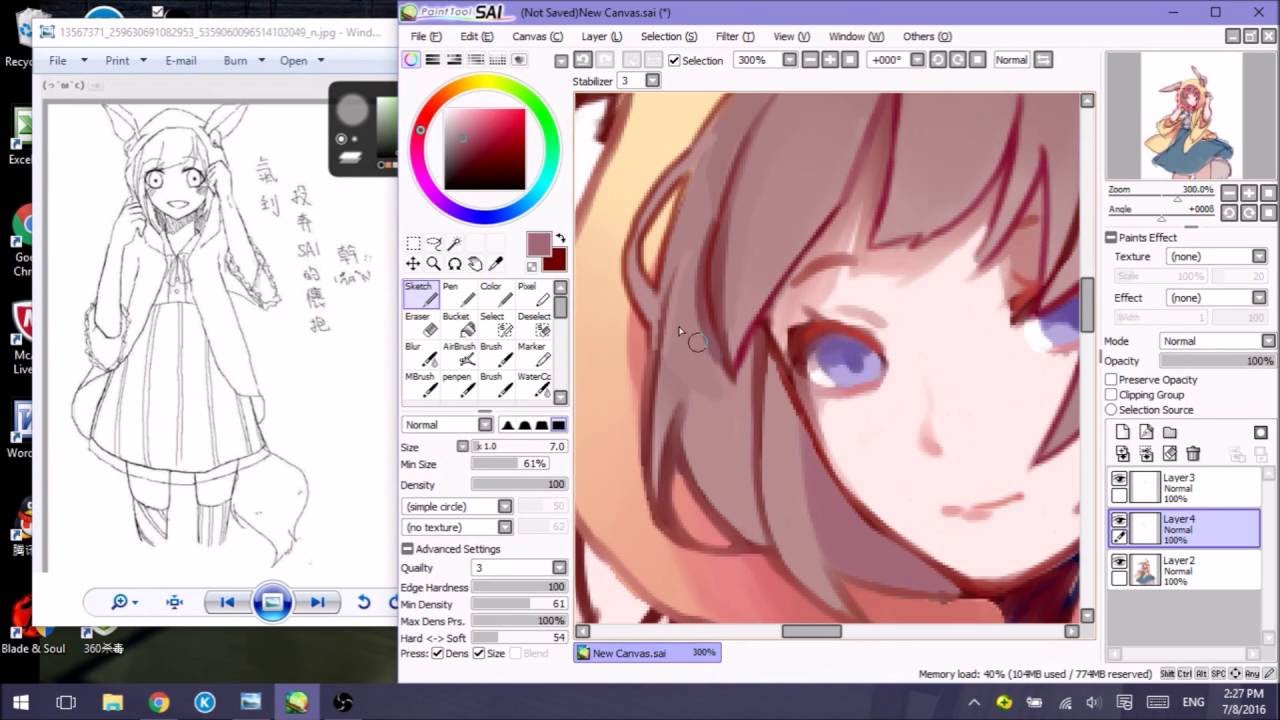Pick the Eyedropper color picker tool

click(x=496, y=264)
